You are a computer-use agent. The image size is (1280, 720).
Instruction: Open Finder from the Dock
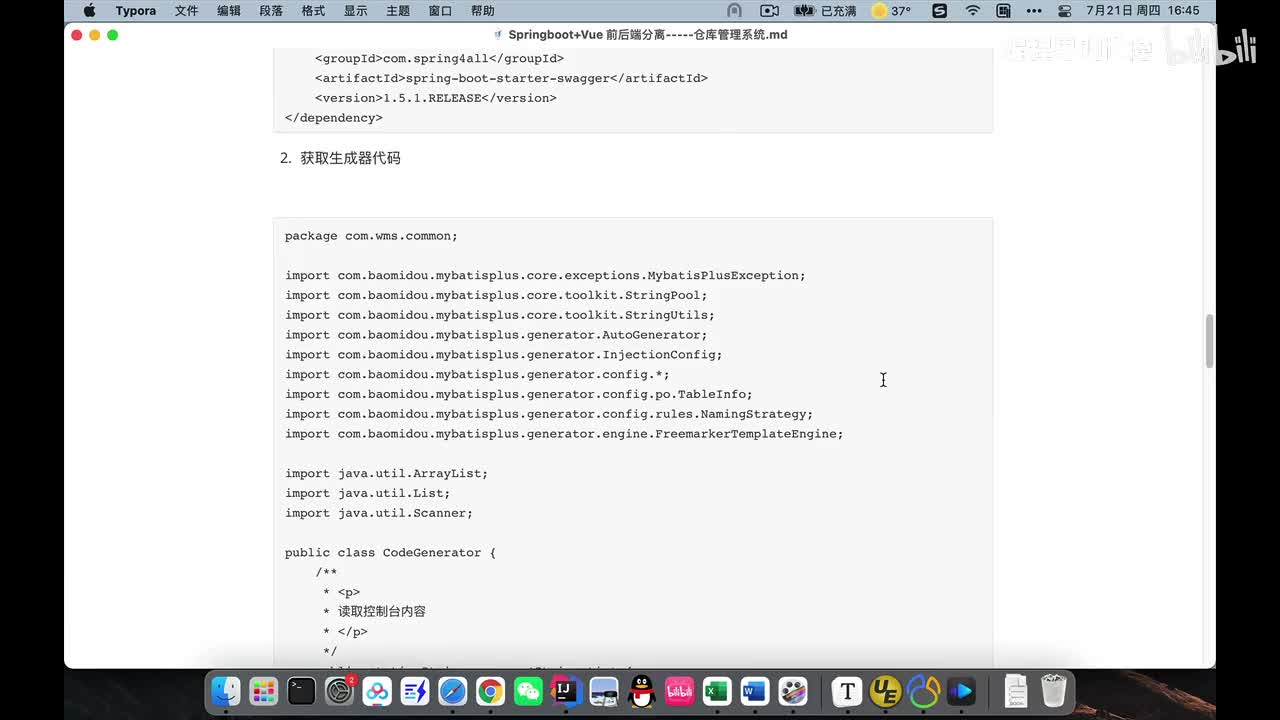coord(226,691)
